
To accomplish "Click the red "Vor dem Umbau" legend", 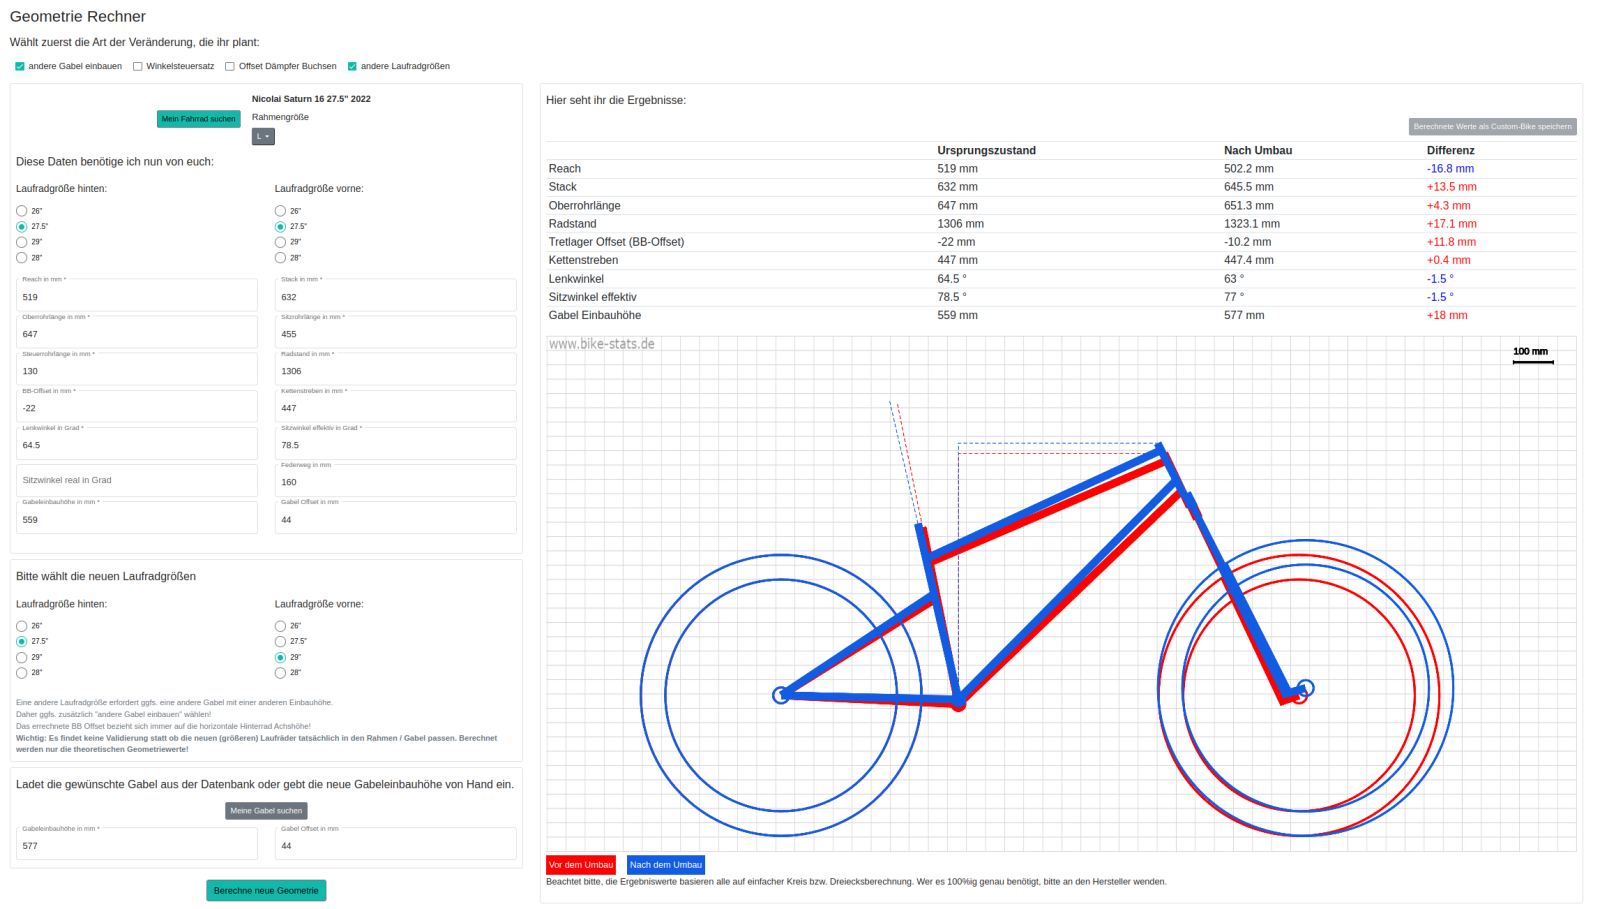I will (x=580, y=865).
